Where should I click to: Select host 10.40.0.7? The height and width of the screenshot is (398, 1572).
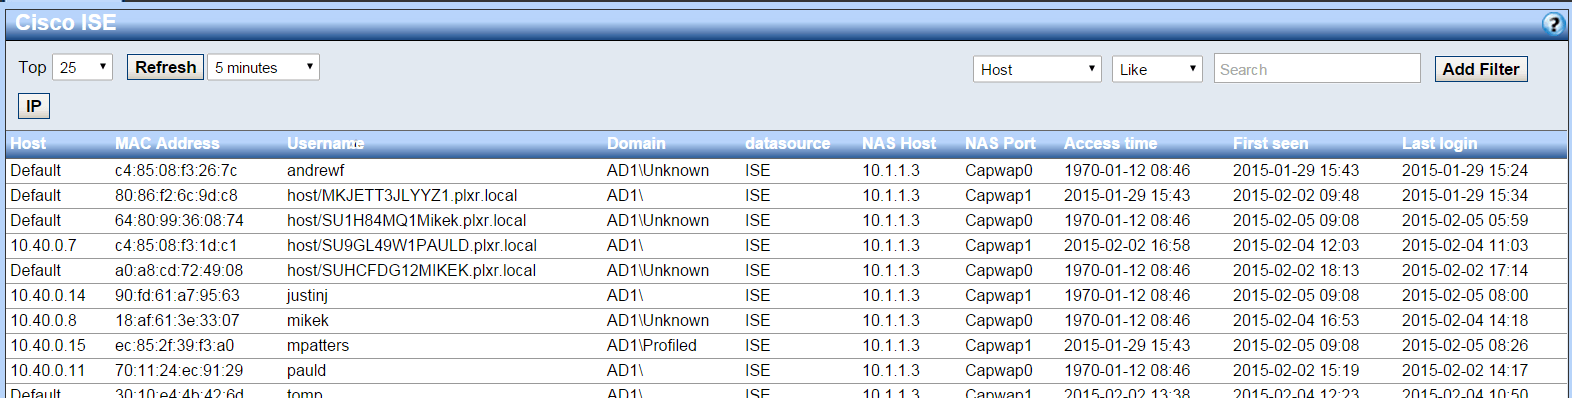coord(43,245)
